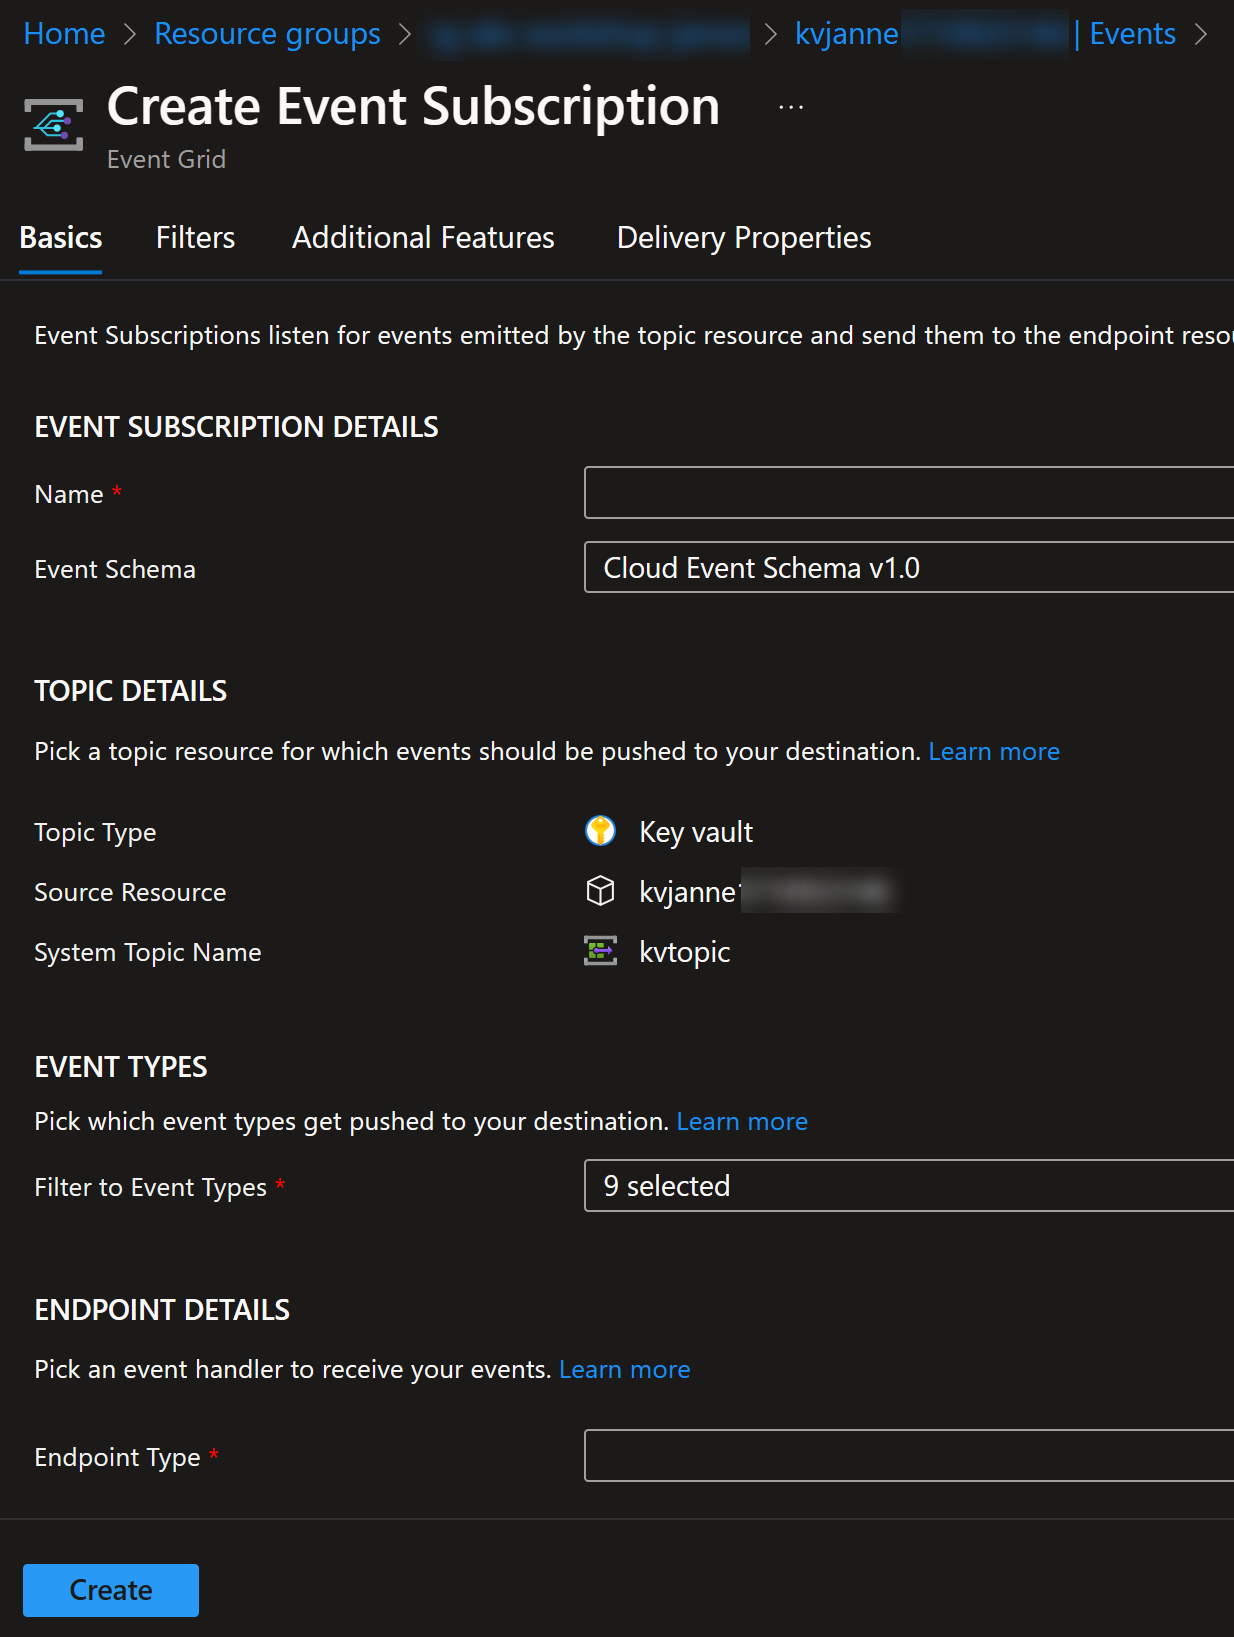The width and height of the screenshot is (1234, 1637).
Task: Open Learn more link under Topic Details
Action: point(994,751)
